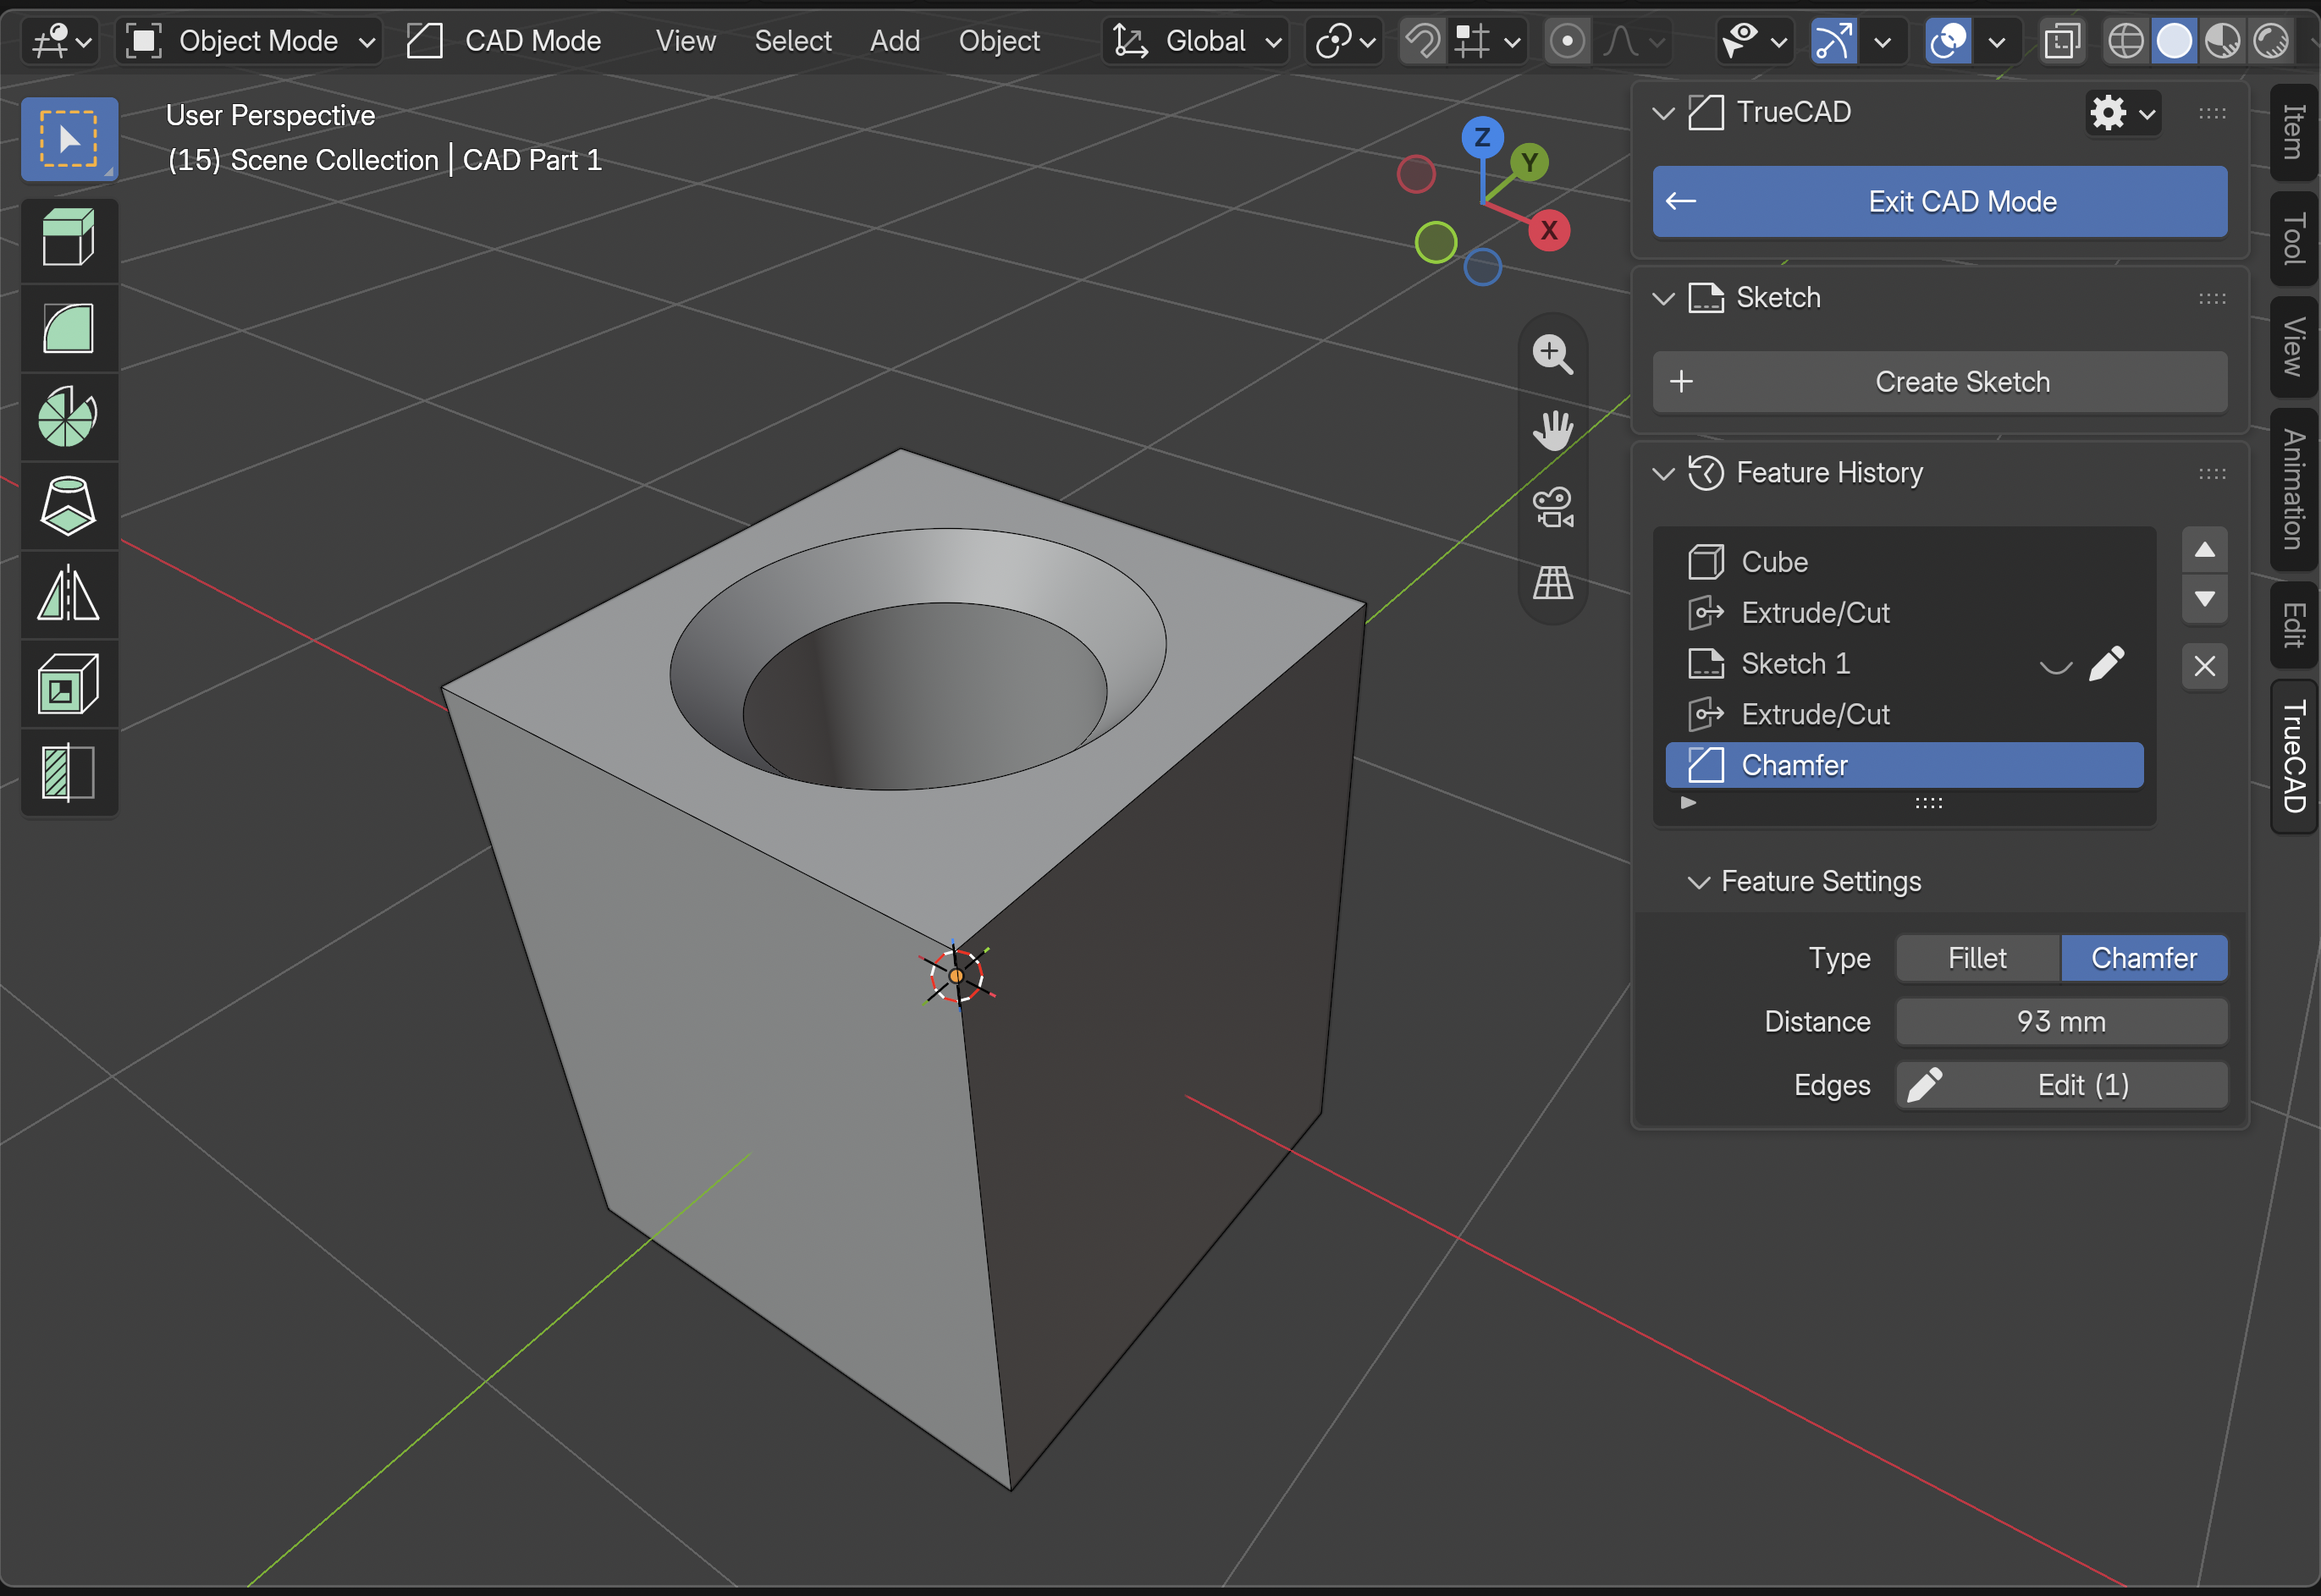
Task: Expand the feature list filter triangle
Action: tap(1689, 803)
